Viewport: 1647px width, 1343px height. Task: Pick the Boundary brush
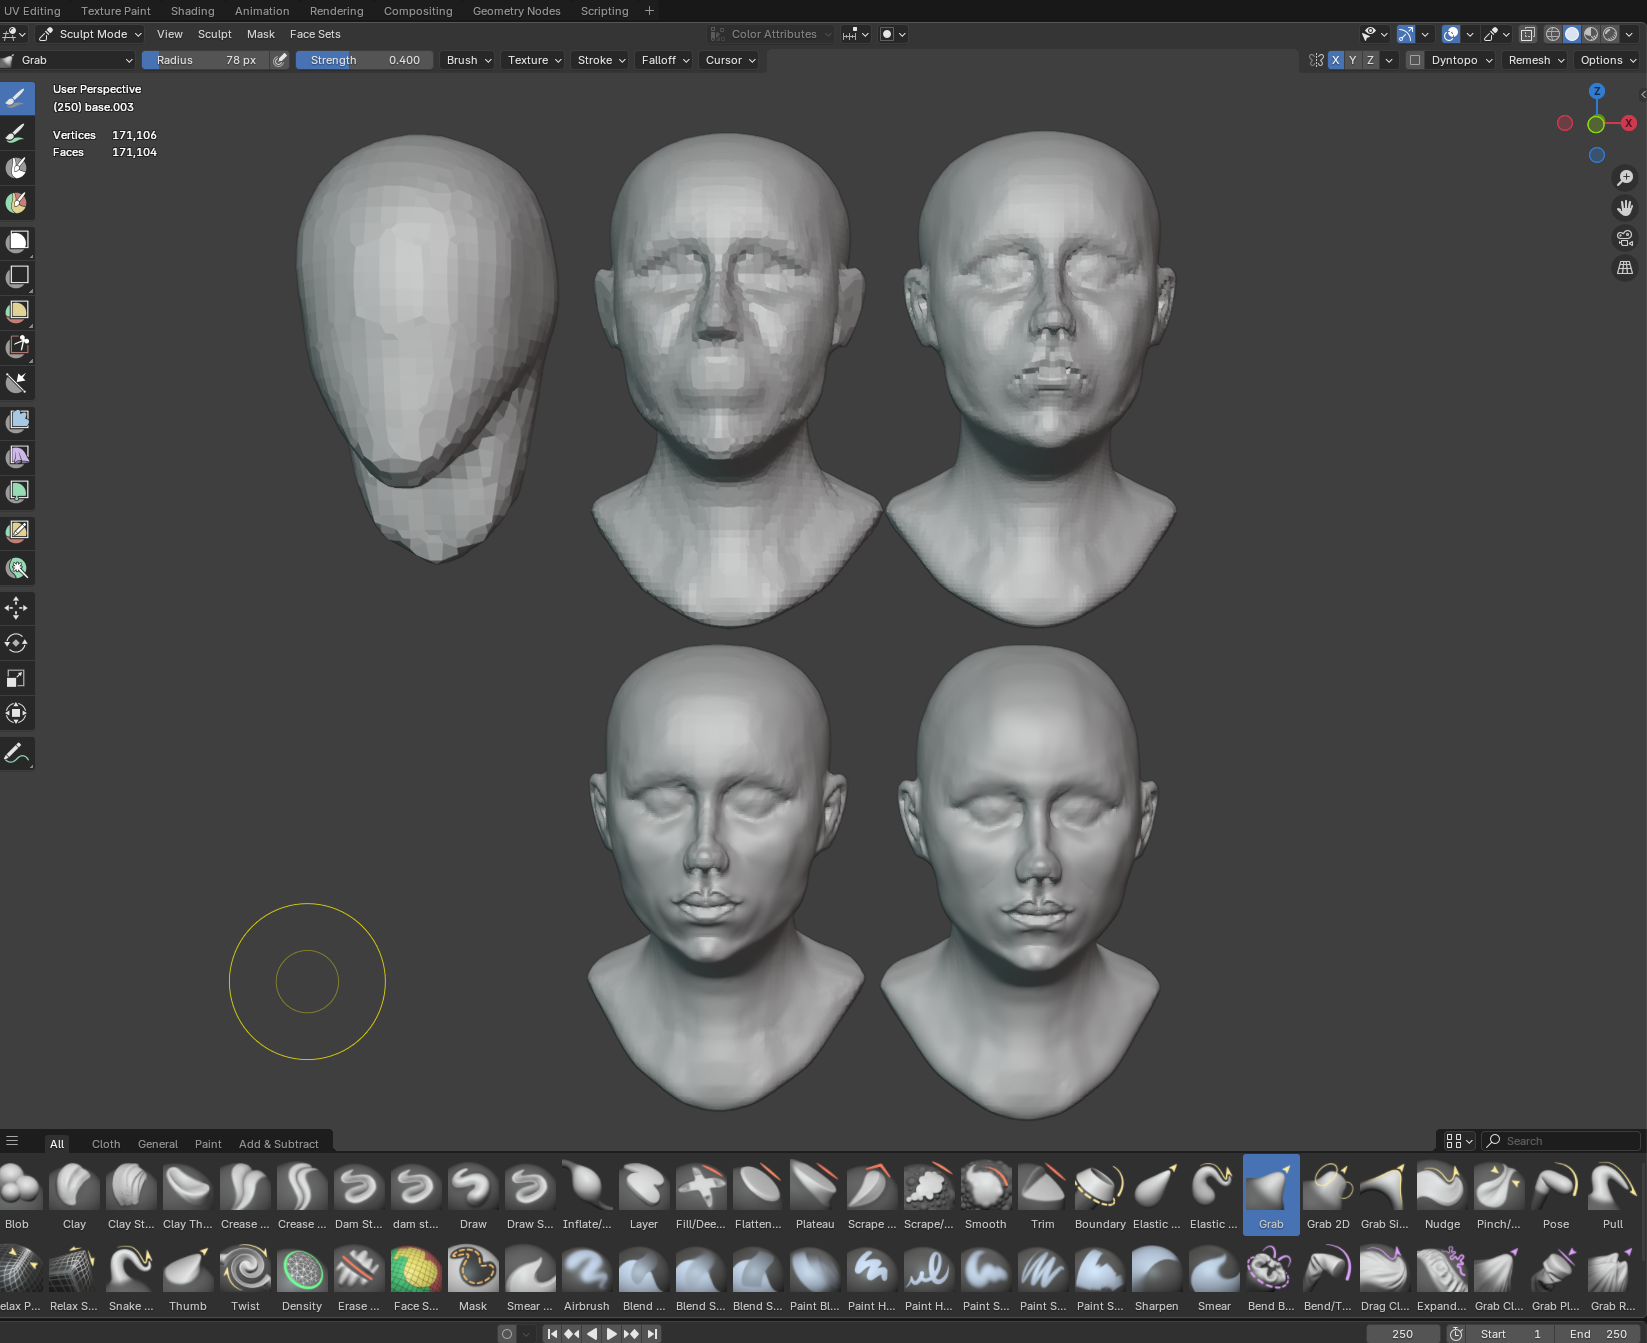[1100, 1194]
